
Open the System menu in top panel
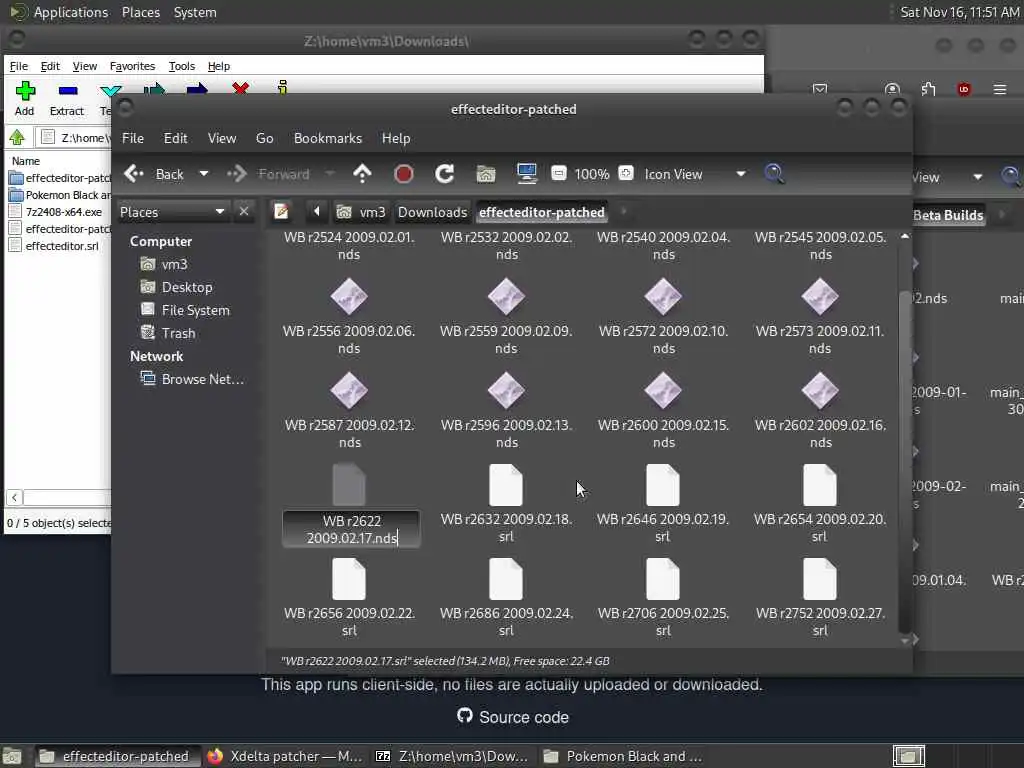[195, 12]
